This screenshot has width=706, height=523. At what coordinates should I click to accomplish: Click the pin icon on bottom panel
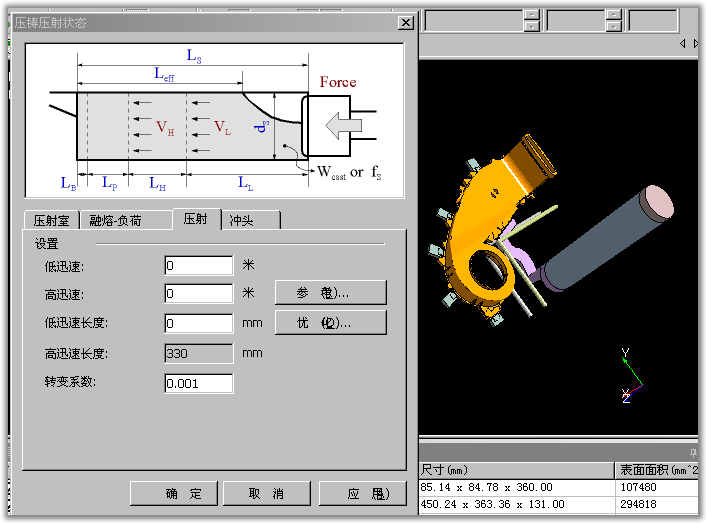693,453
